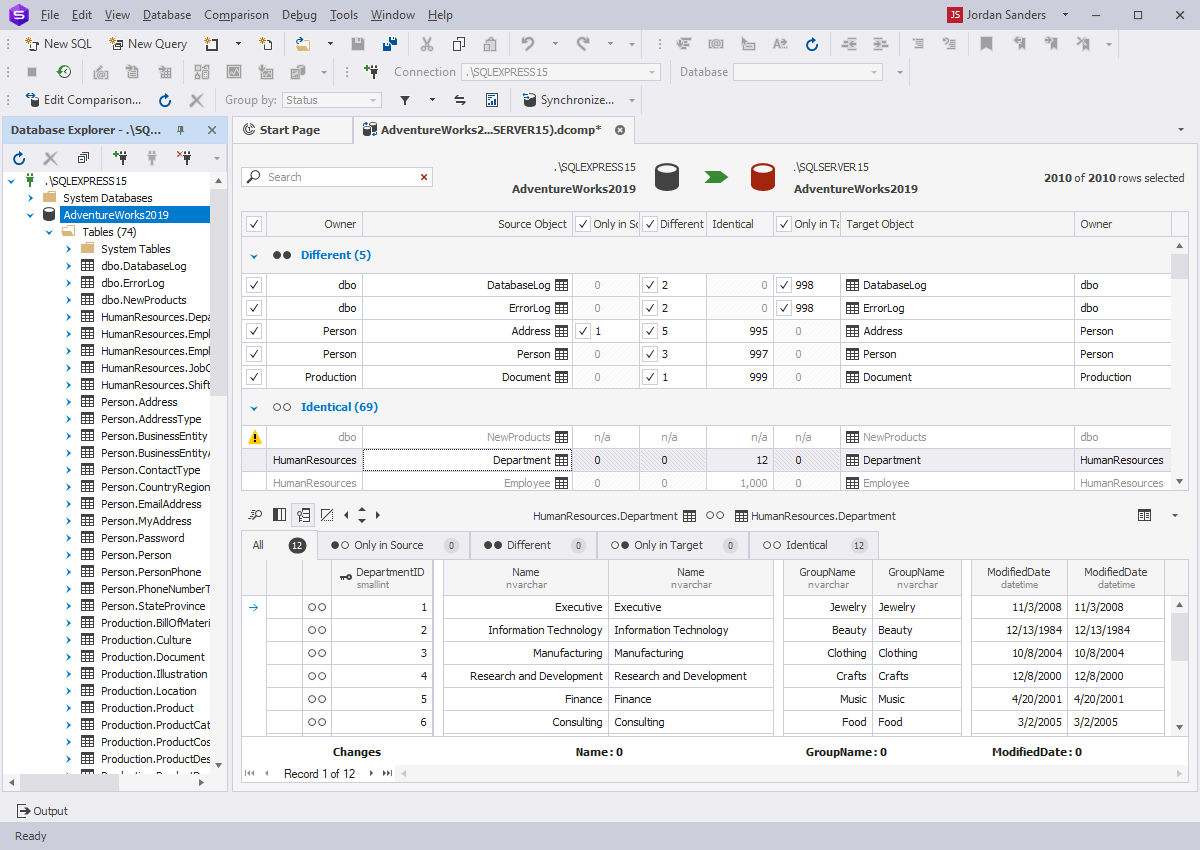Click the hide empty columns icon in the data diff toolbar
1200x850 pixels.
[x=327, y=515]
